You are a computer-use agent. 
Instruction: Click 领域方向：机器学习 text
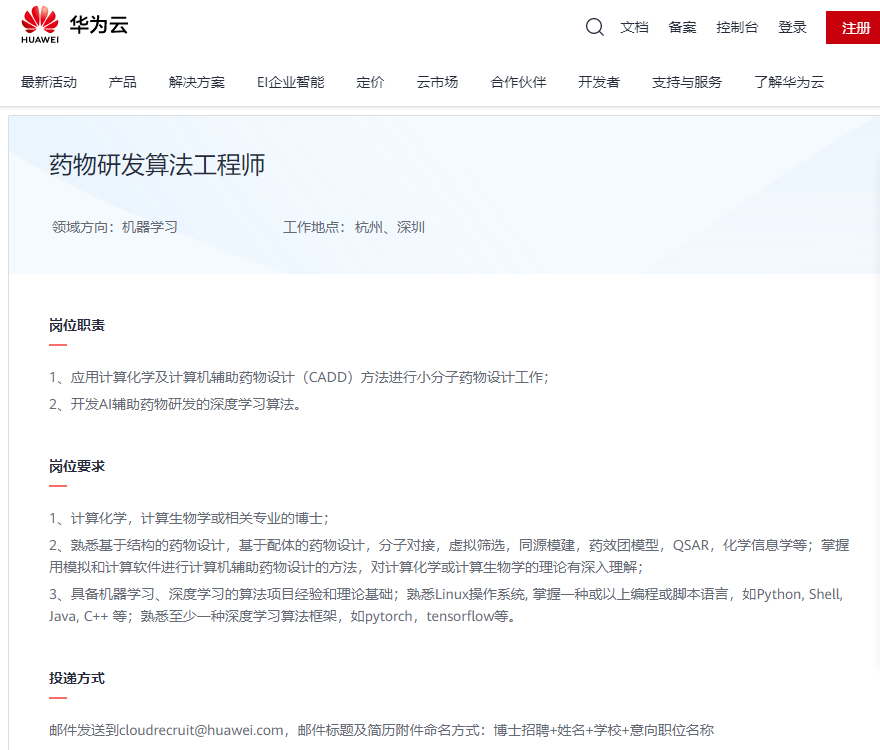[x=114, y=227]
